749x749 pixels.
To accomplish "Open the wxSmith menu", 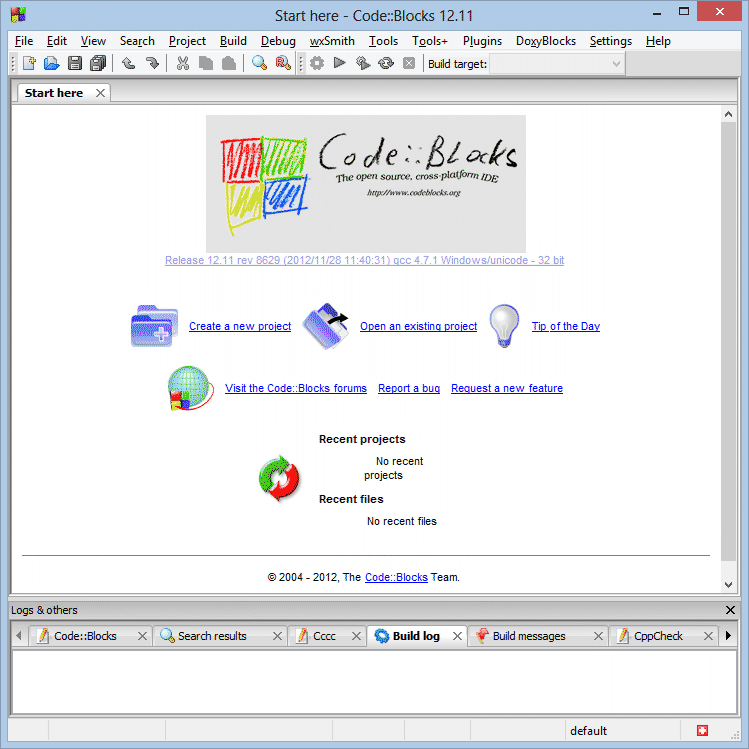I will (332, 41).
